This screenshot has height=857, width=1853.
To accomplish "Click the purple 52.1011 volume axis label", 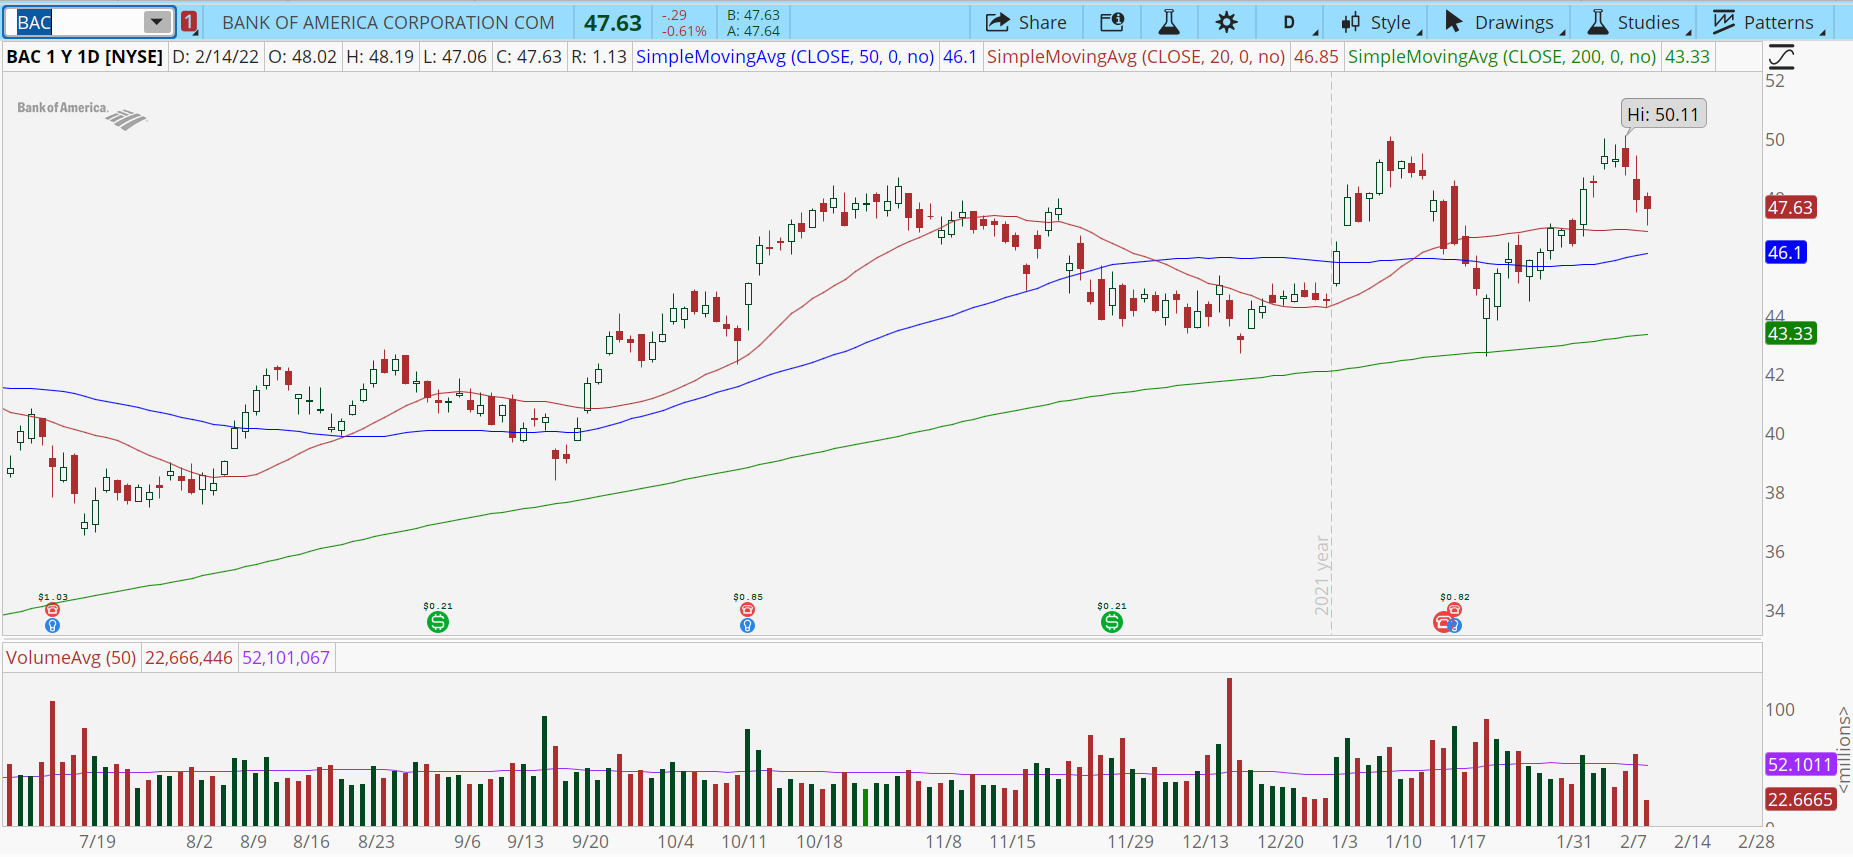I will coord(1800,765).
